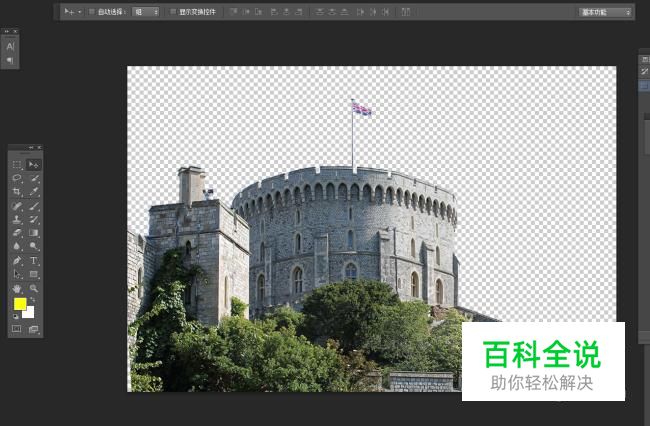This screenshot has height=426, width=650.
Task: Select the Rectangular Marquee tool
Action: (17, 165)
